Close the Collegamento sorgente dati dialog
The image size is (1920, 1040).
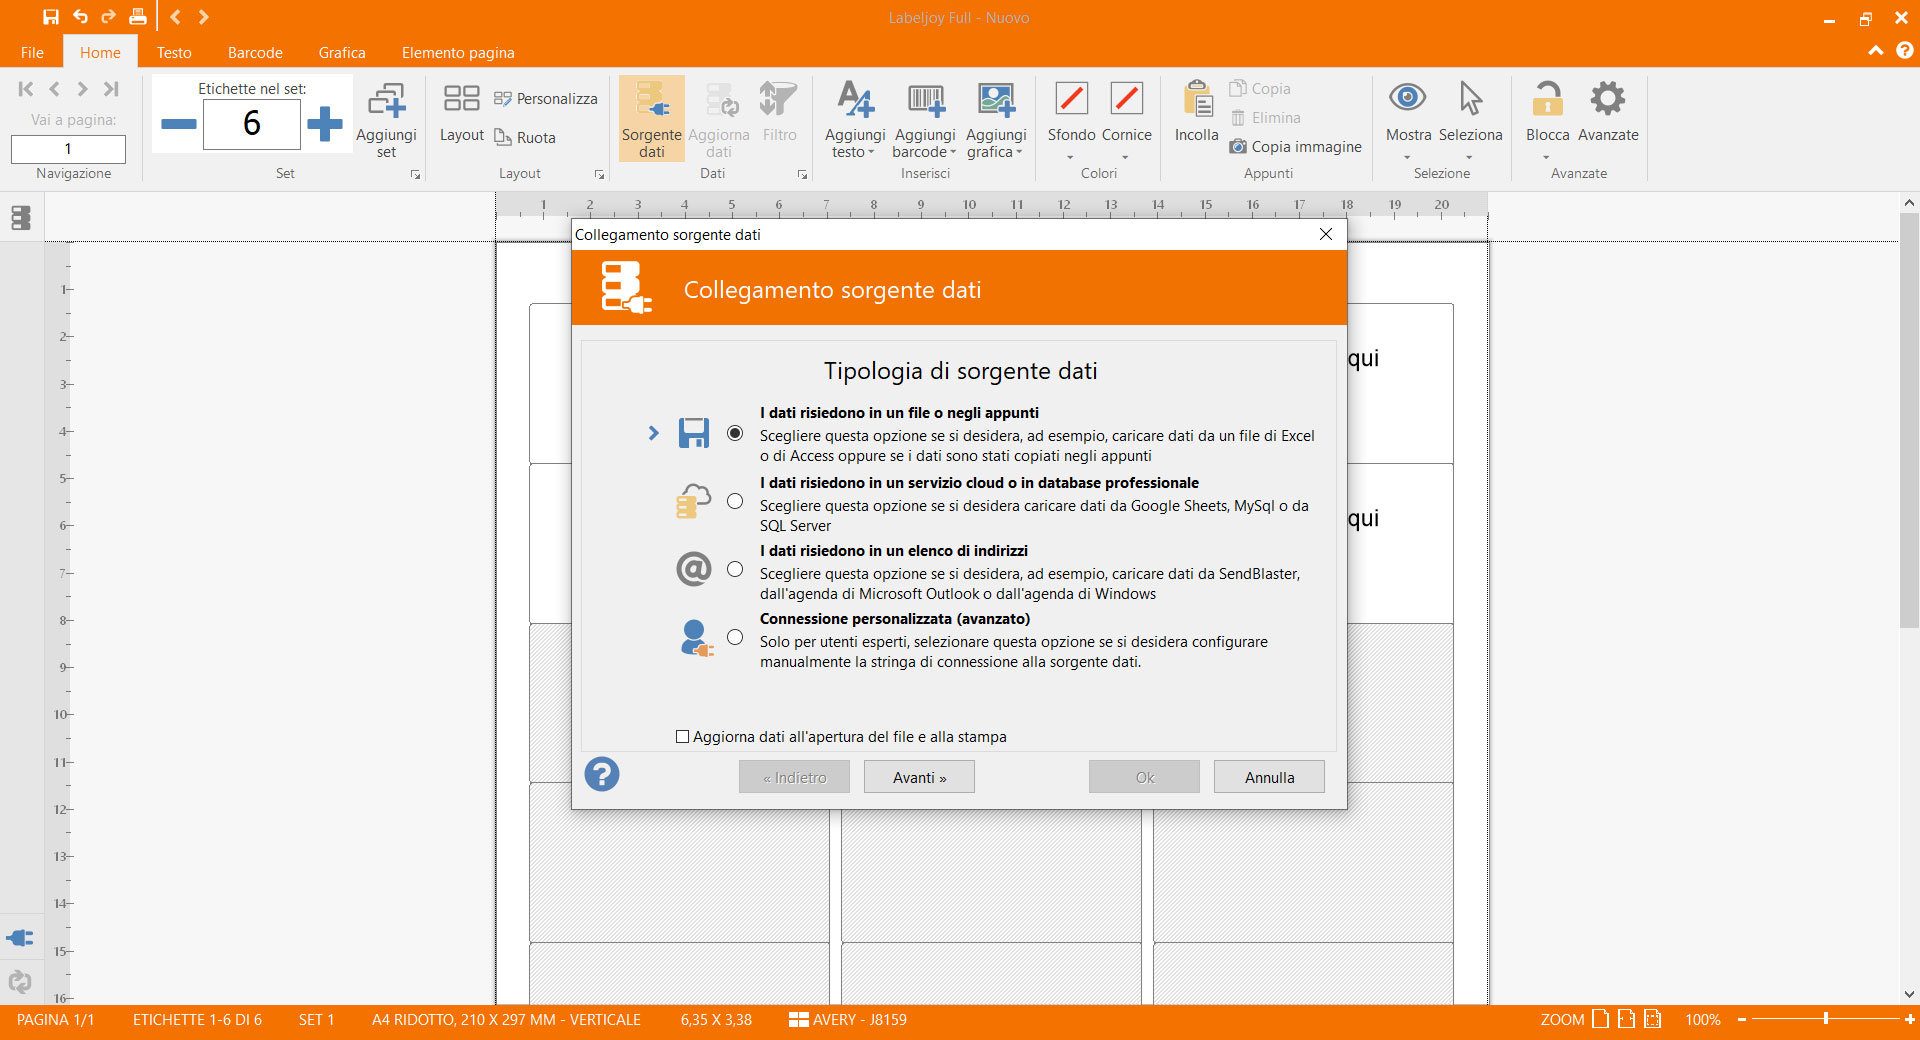[x=1326, y=234]
